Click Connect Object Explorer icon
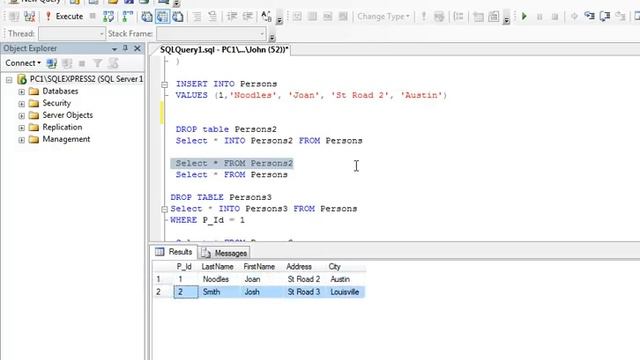The width and height of the screenshot is (640, 360). 51,63
